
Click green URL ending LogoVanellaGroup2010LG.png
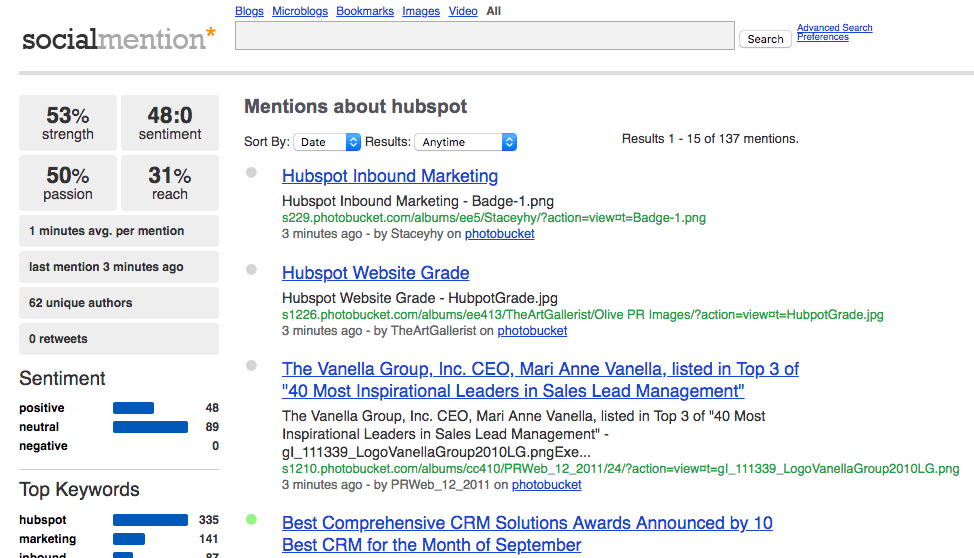(621, 469)
